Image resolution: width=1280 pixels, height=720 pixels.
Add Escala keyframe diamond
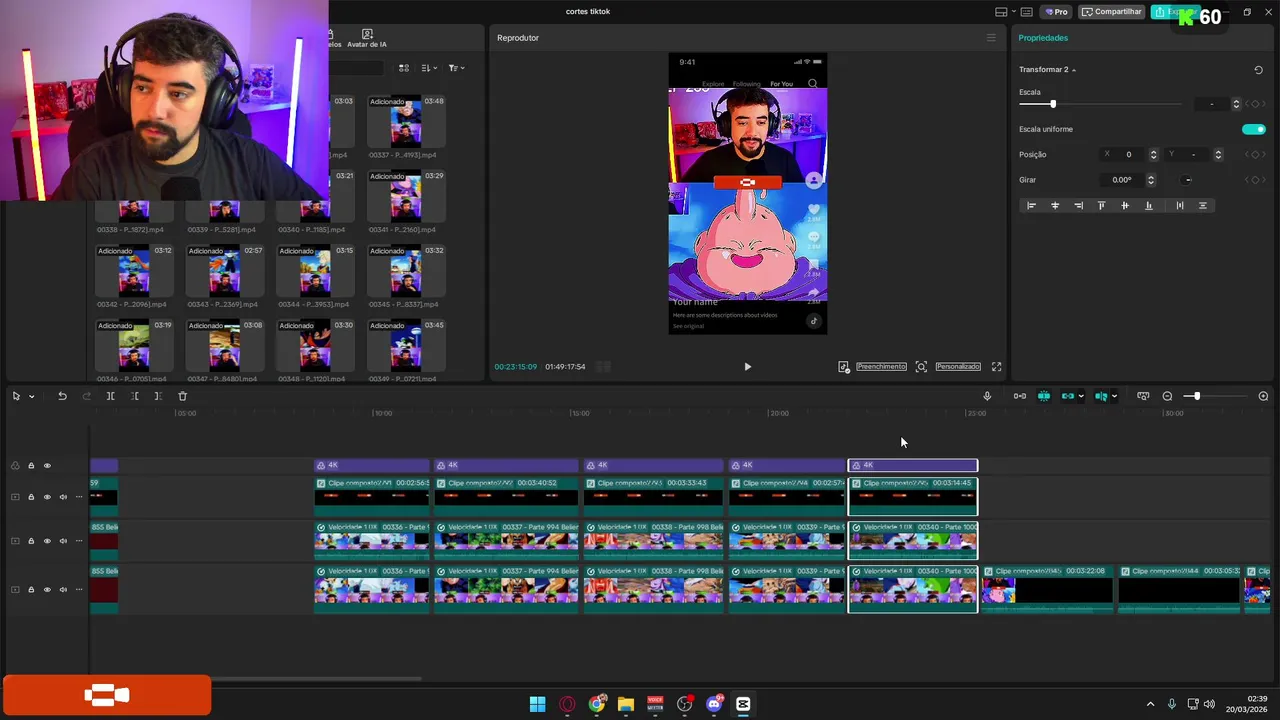click(1254, 104)
